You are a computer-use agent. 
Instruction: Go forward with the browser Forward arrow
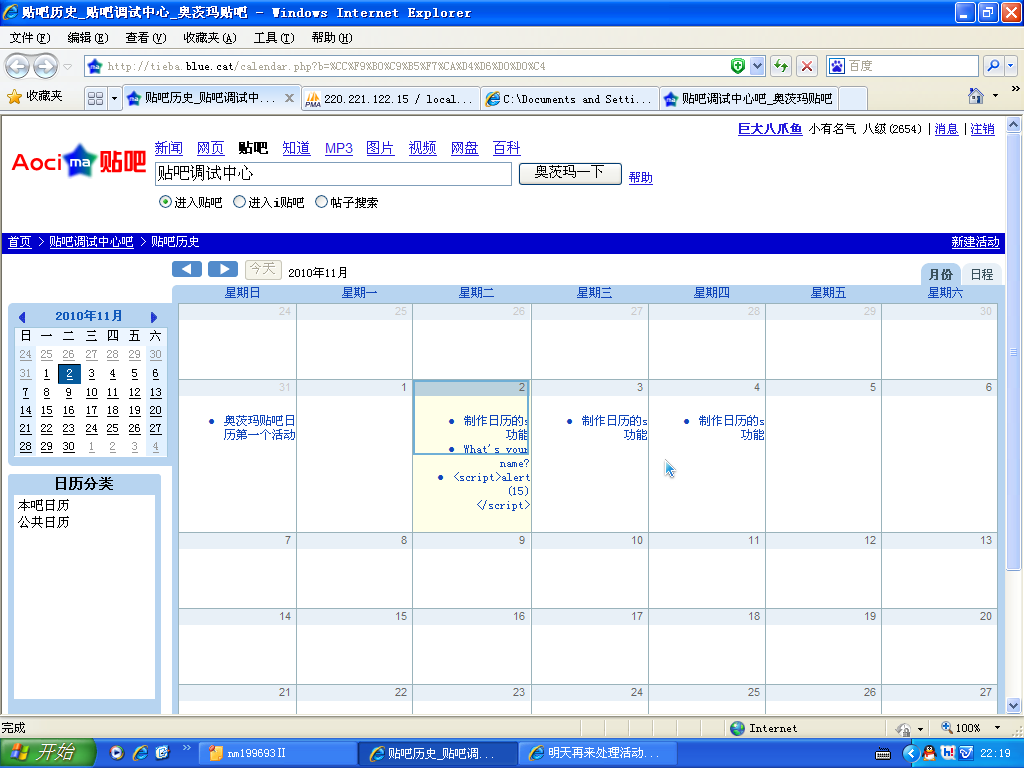click(45, 66)
